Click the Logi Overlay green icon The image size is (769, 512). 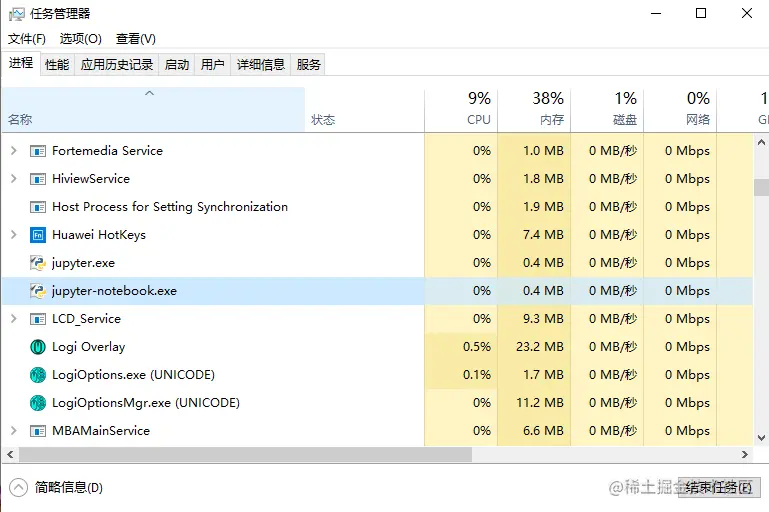[38, 347]
